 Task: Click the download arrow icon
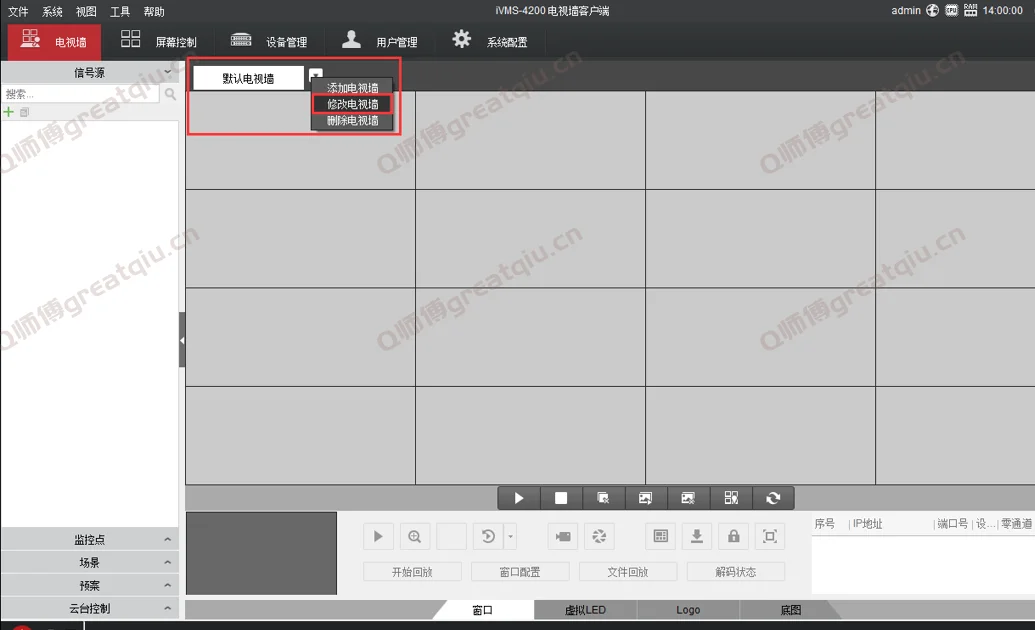[696, 537]
